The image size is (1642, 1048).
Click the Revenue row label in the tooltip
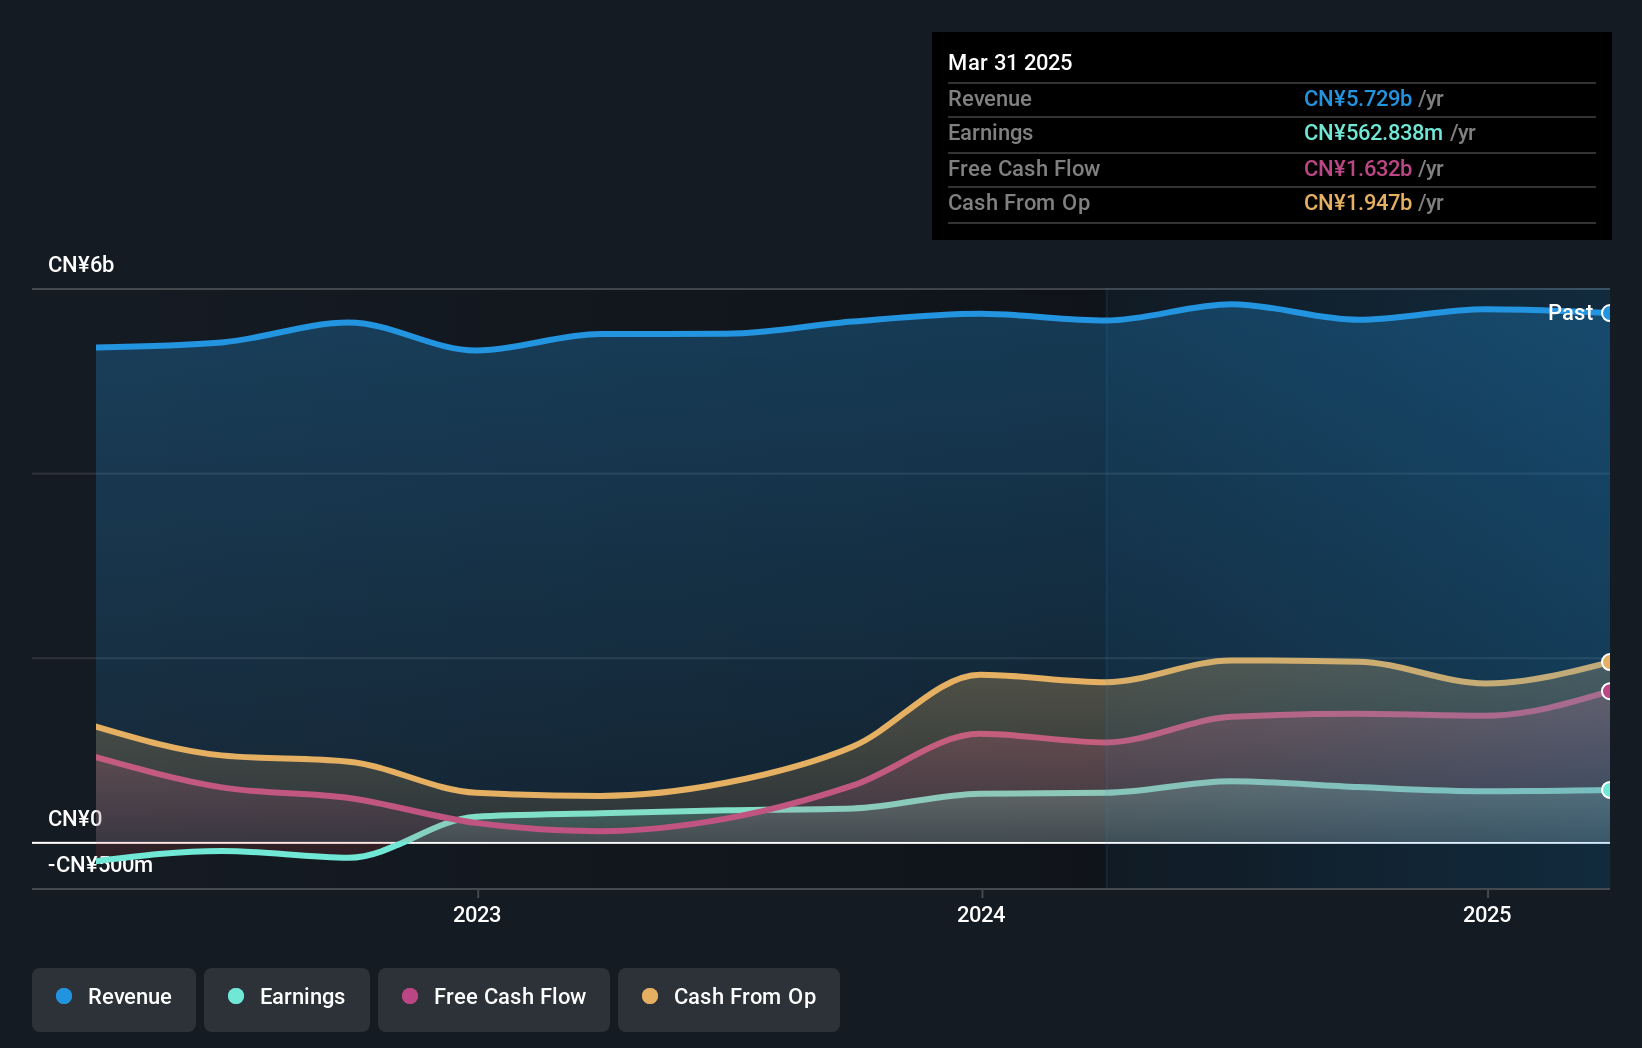pos(990,98)
